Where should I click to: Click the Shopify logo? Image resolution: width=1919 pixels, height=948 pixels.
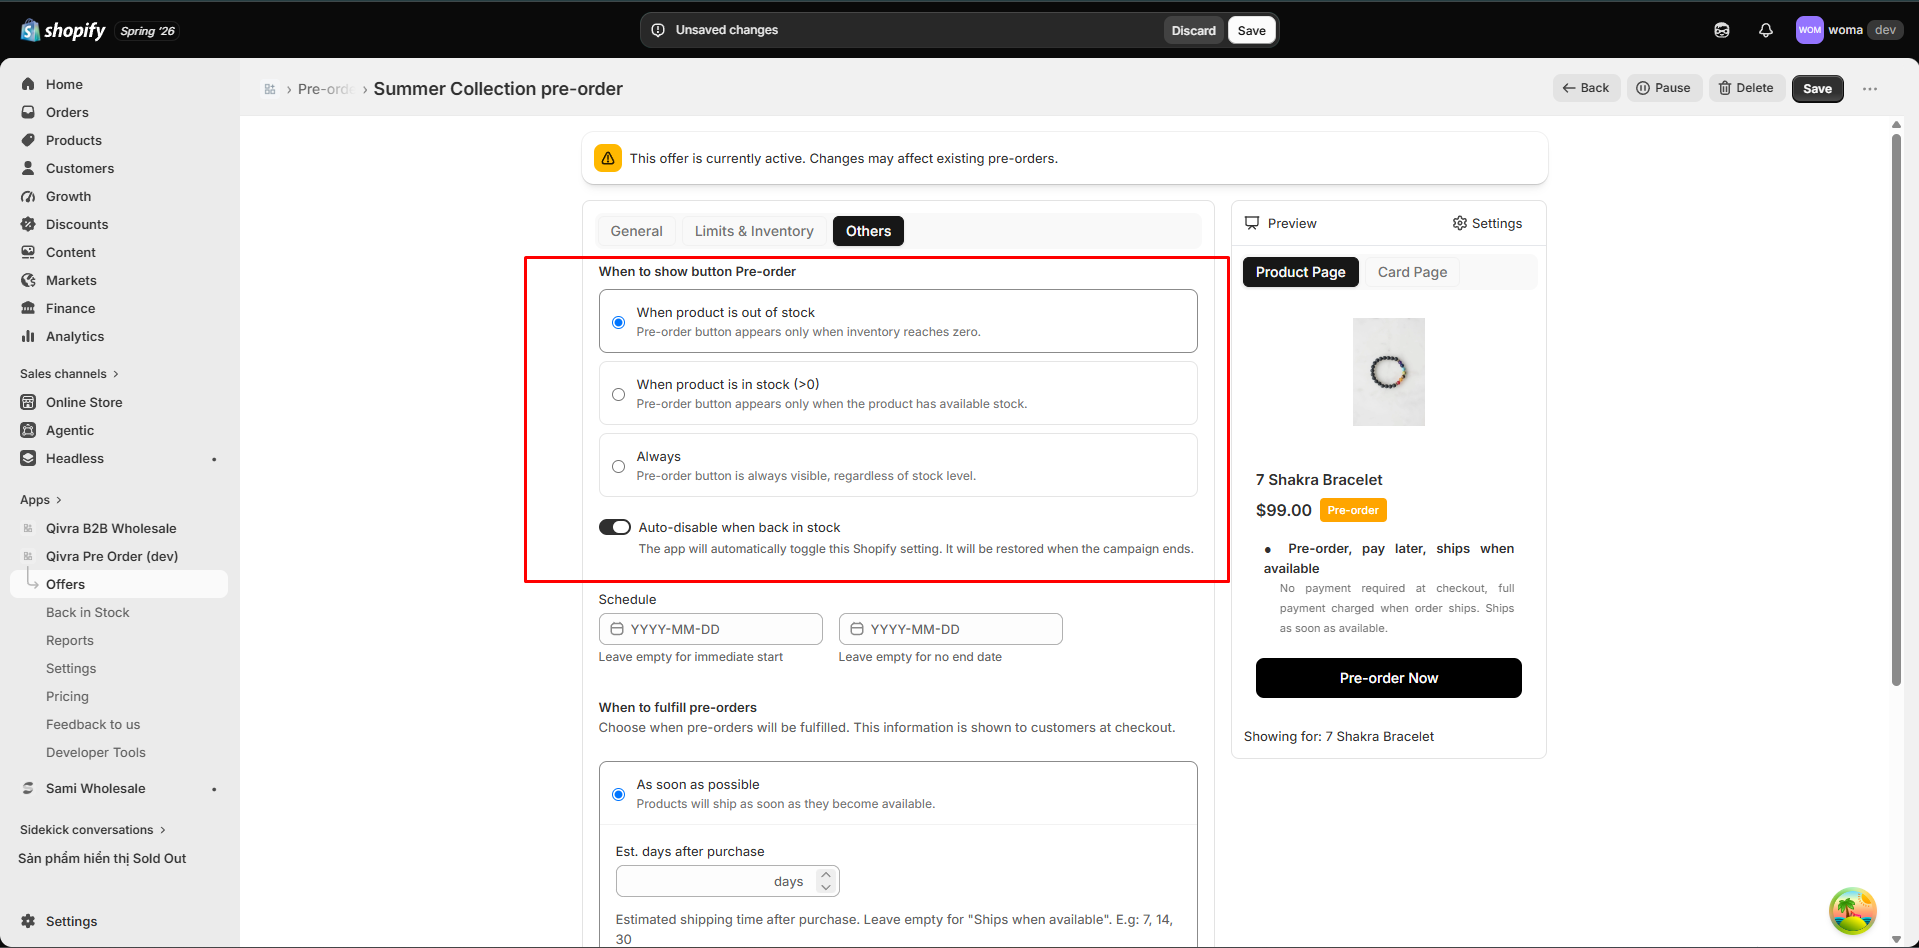point(63,30)
